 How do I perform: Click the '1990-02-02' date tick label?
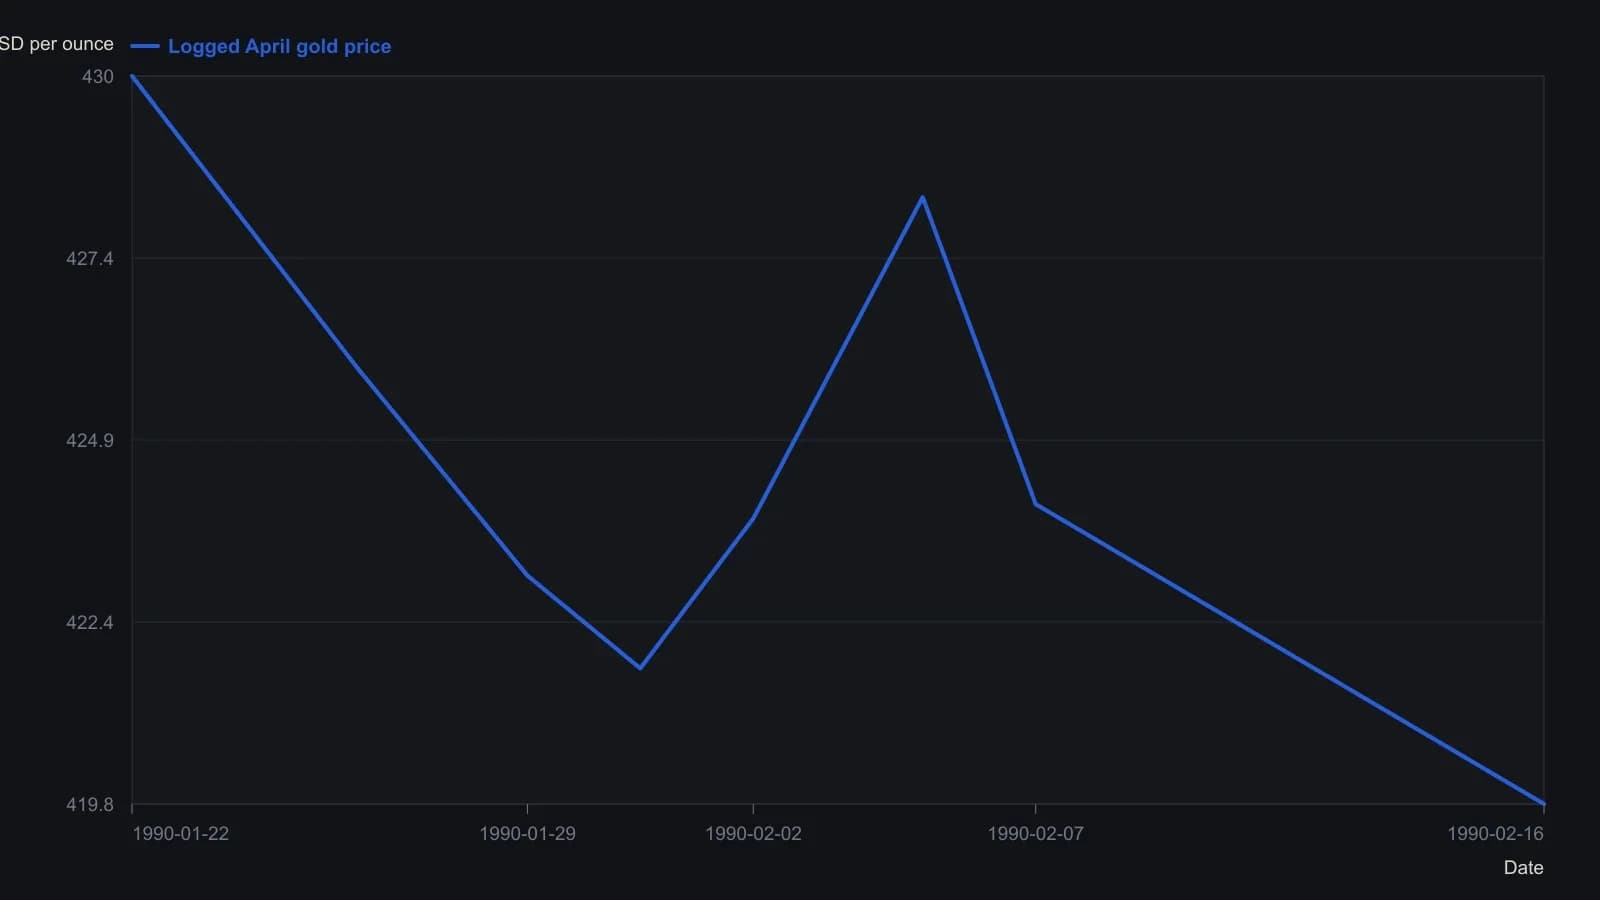tap(753, 834)
